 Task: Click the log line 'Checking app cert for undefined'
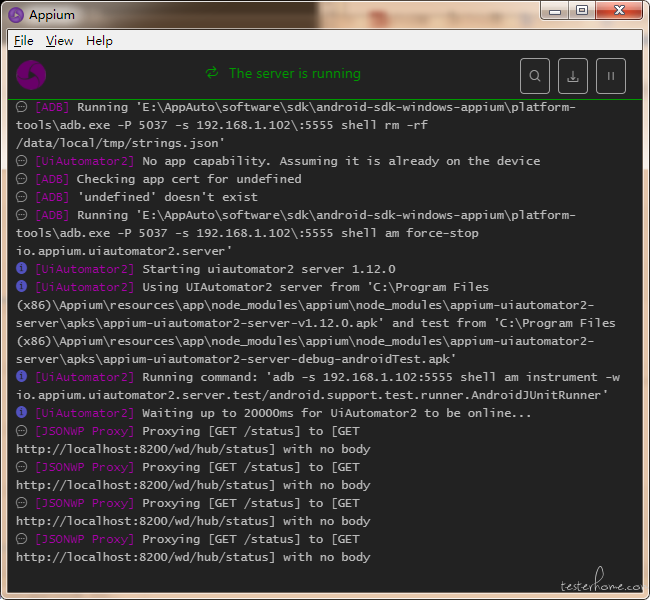pyautogui.click(x=189, y=179)
